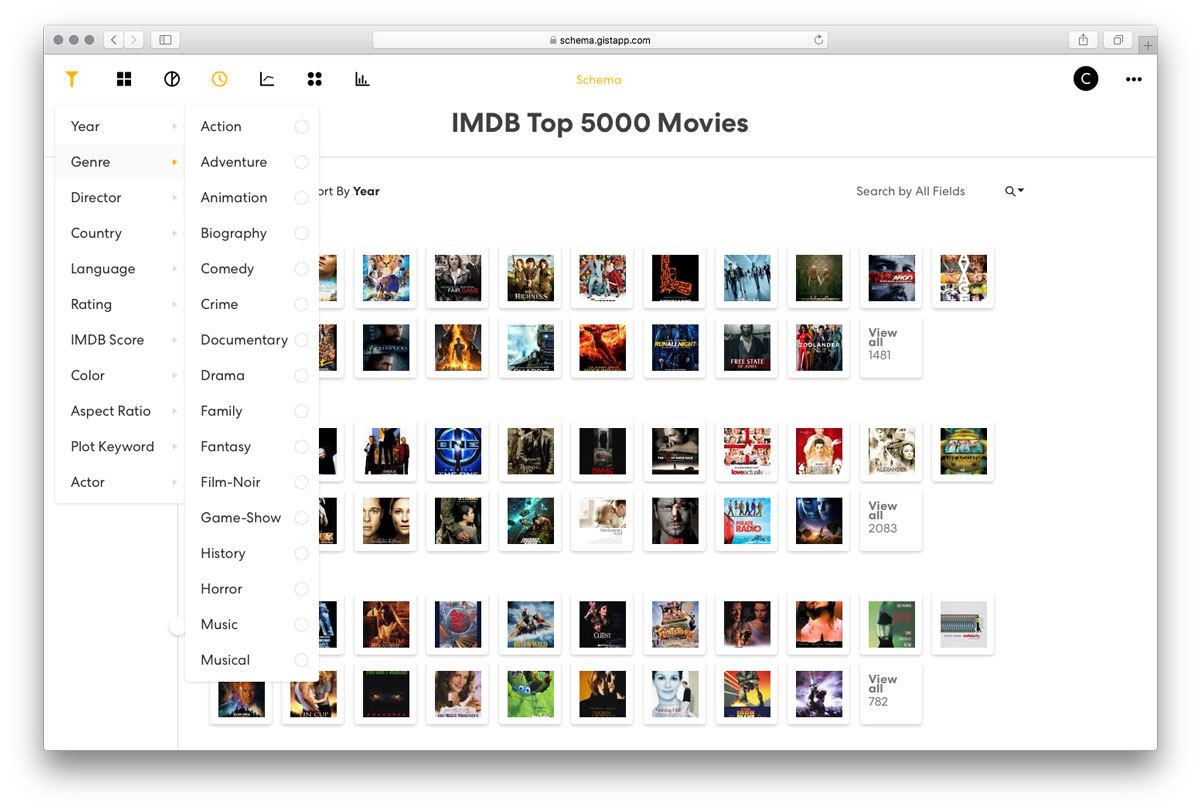Click Safari back navigation arrow

pyautogui.click(x=114, y=40)
